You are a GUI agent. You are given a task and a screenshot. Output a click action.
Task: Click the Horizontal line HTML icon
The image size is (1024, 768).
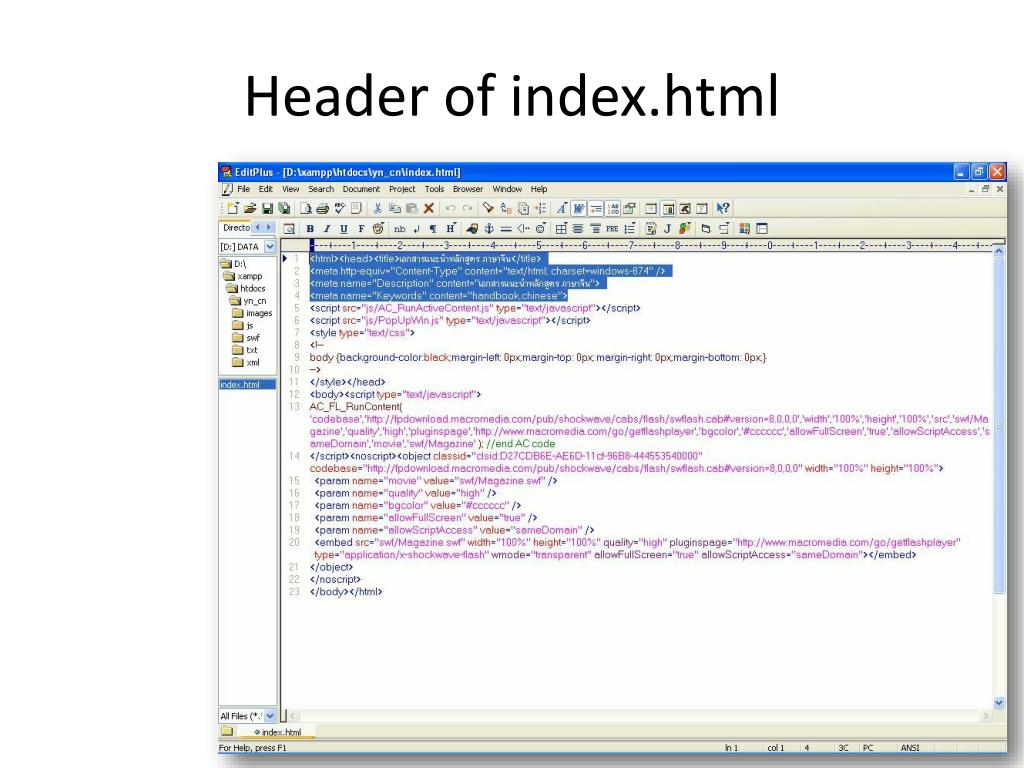click(x=505, y=229)
